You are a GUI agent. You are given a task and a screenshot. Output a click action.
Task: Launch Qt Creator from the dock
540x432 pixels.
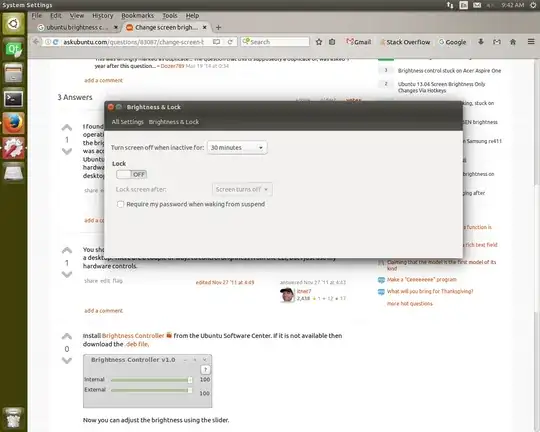click(13, 49)
